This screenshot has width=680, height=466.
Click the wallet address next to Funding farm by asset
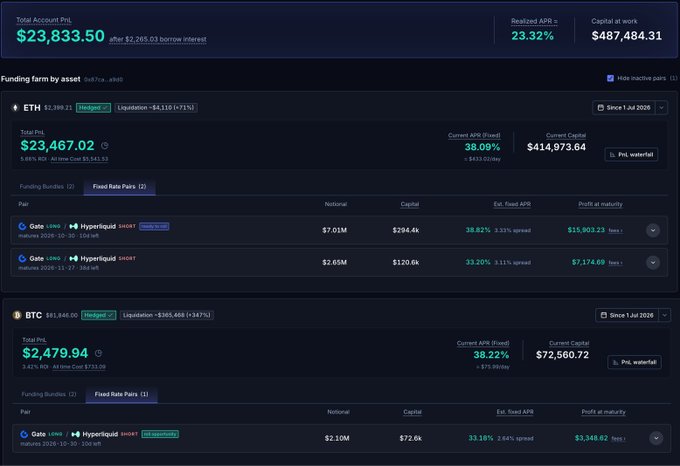[x=103, y=79]
